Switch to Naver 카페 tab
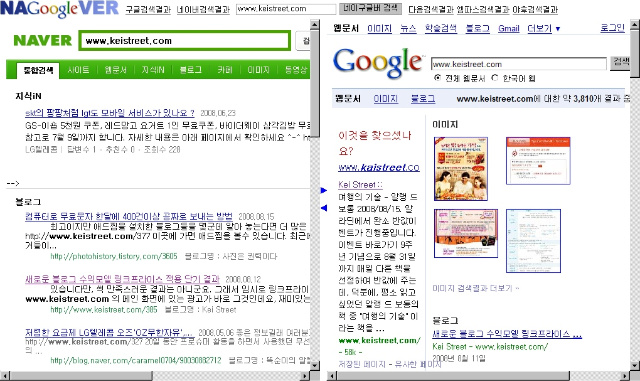This screenshot has width=640, height=381. pyautogui.click(x=224, y=70)
